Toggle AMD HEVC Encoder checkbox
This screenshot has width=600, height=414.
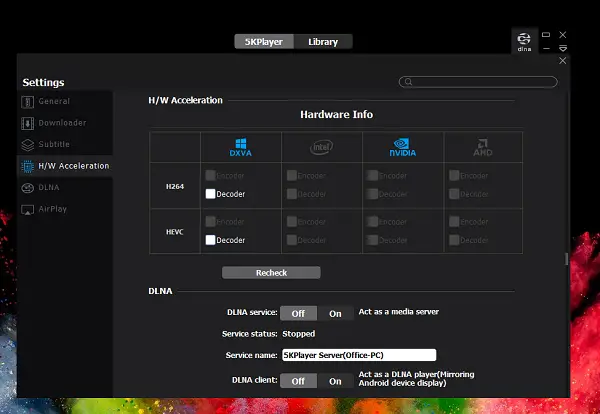454,222
